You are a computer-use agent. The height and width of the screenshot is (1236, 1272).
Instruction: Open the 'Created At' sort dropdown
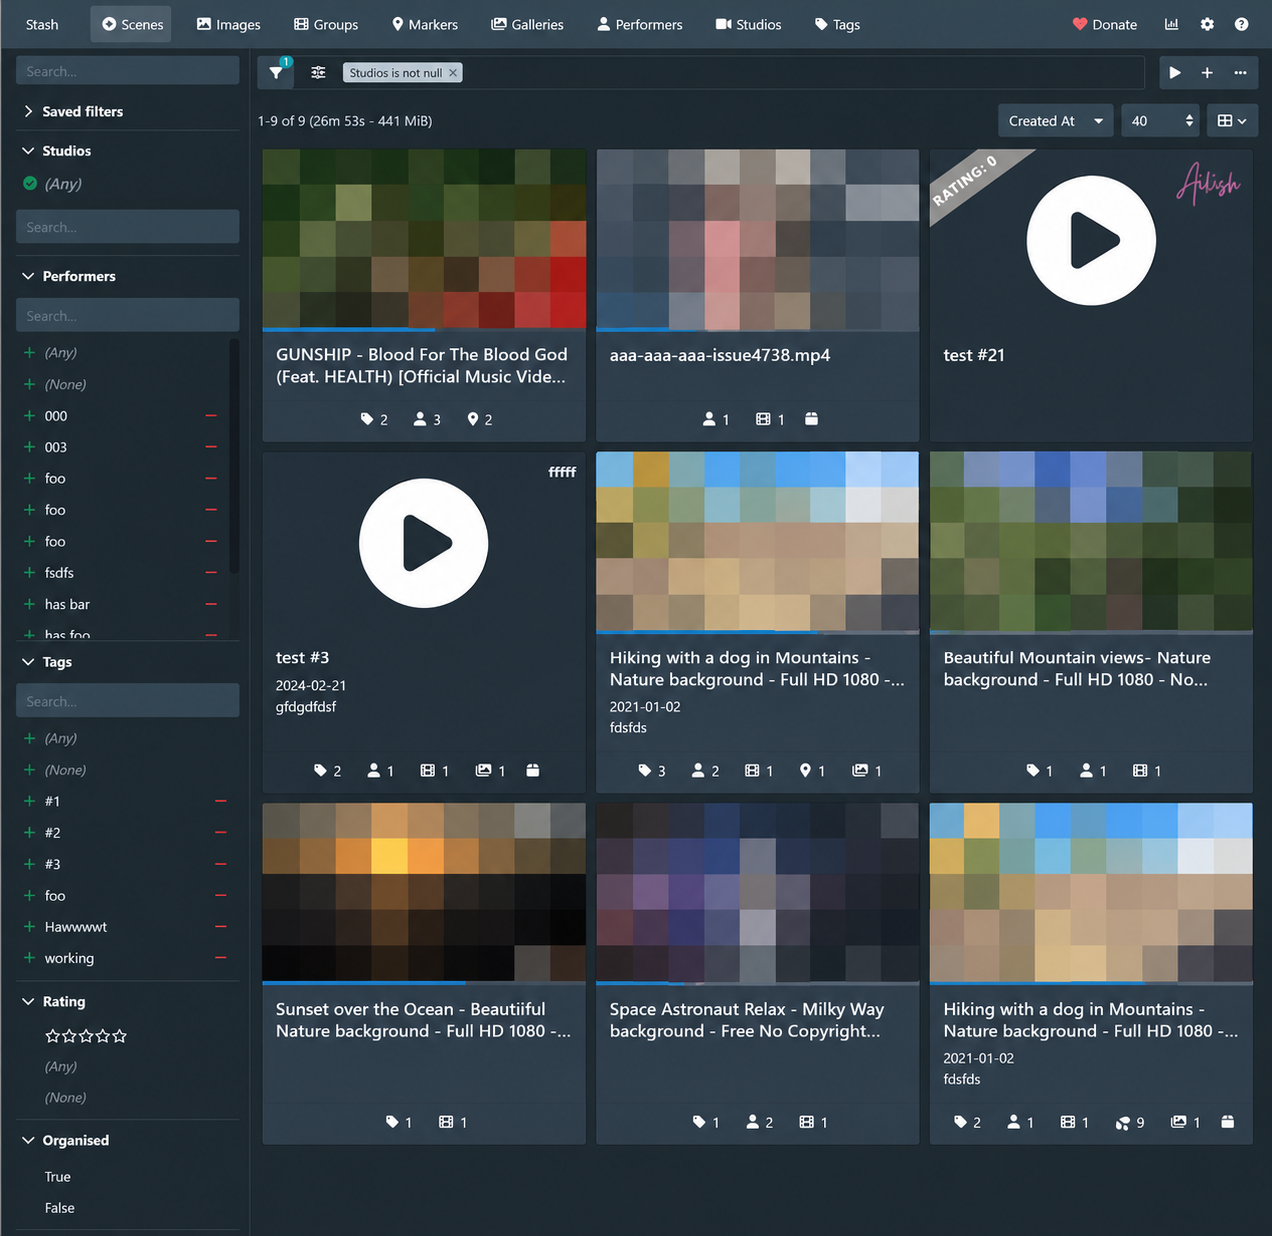tap(1055, 121)
